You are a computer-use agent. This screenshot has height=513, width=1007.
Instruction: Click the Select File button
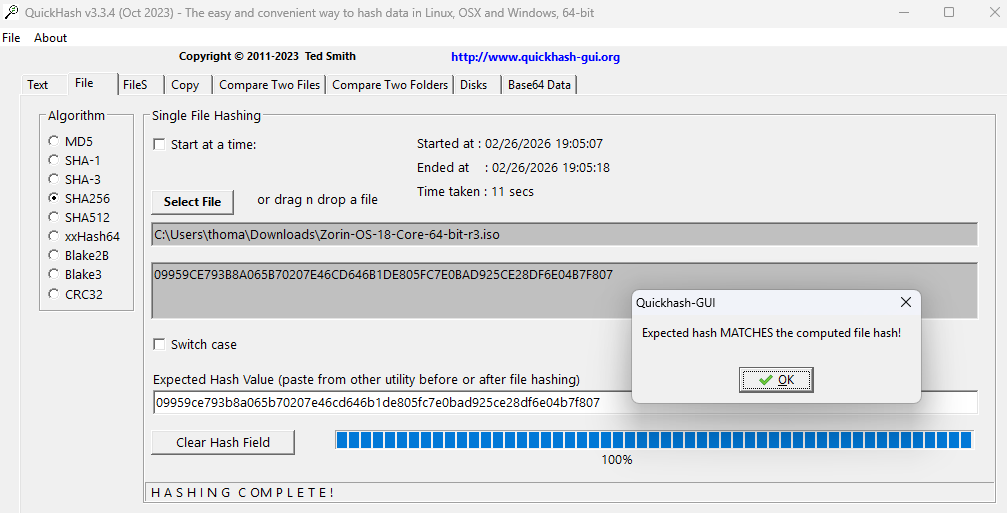[x=192, y=201]
